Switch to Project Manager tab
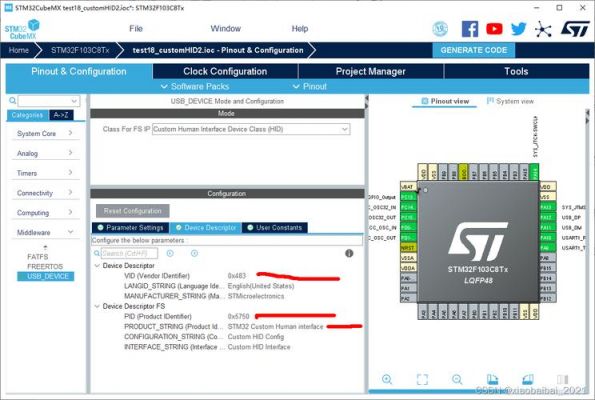Screen dimensions: 595x400 coord(371,71)
